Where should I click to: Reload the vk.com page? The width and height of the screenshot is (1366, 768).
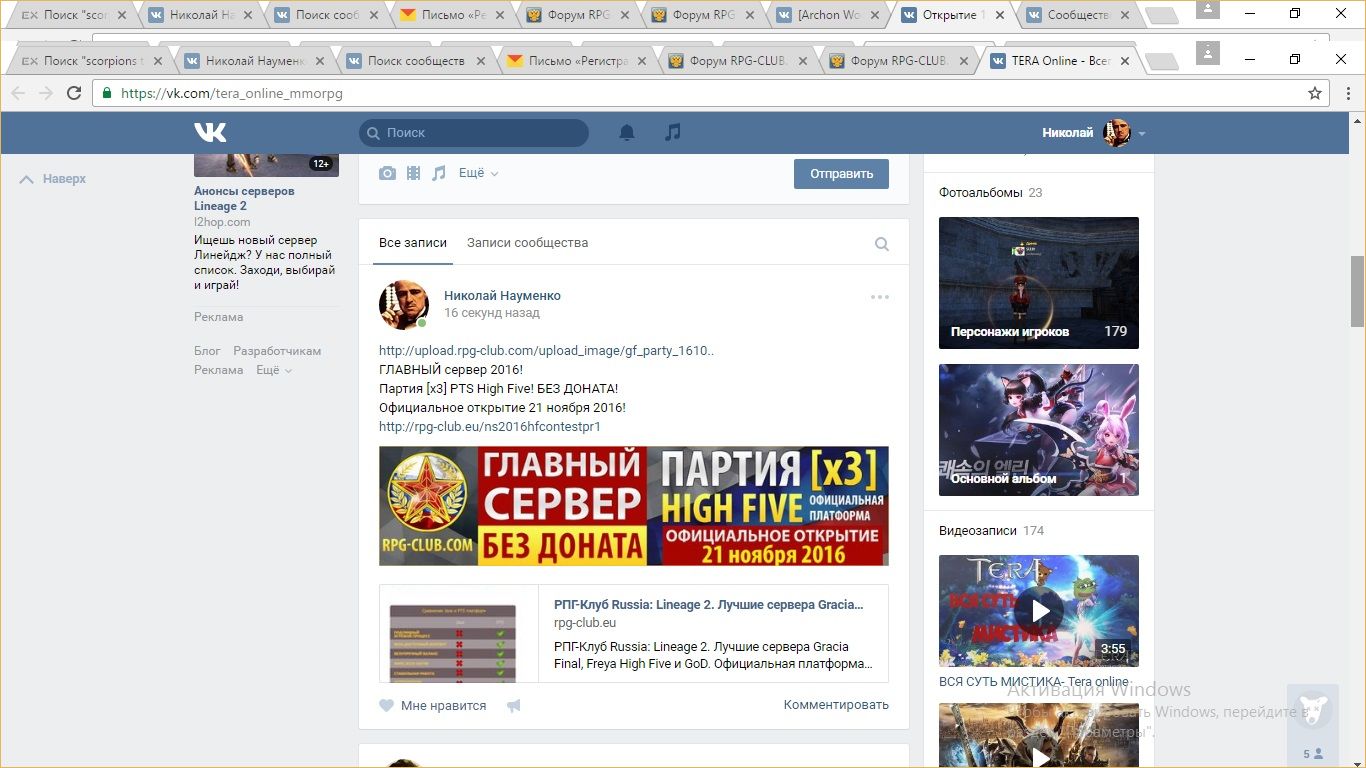click(74, 93)
